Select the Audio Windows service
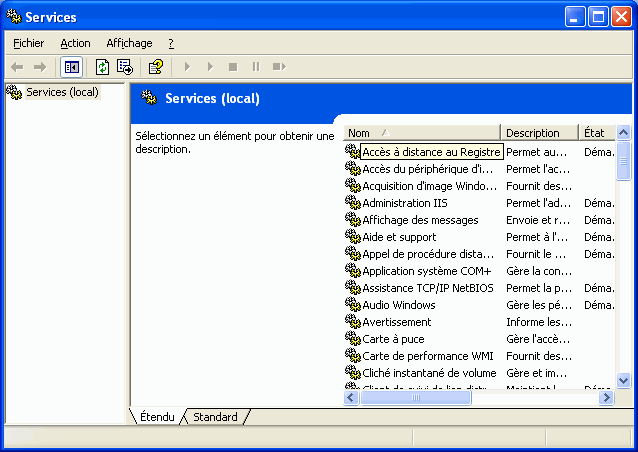The width and height of the screenshot is (638, 452). [x=399, y=305]
